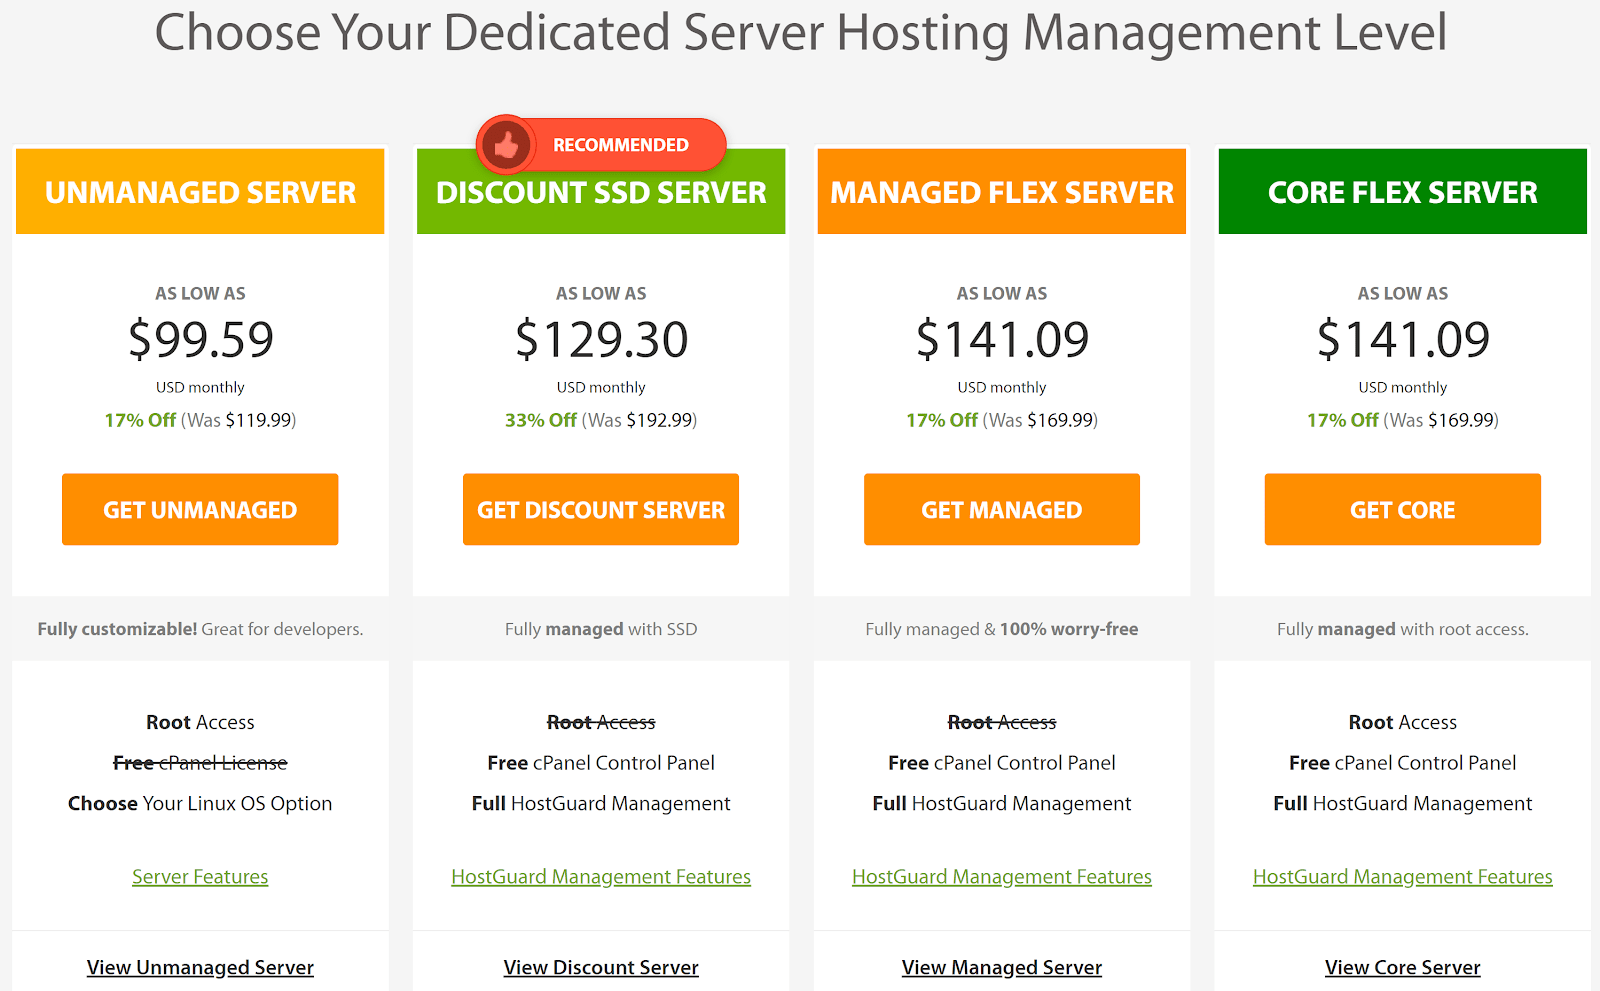1600x991 pixels.
Task: Click the GET MANAGED button
Action: (1001, 509)
